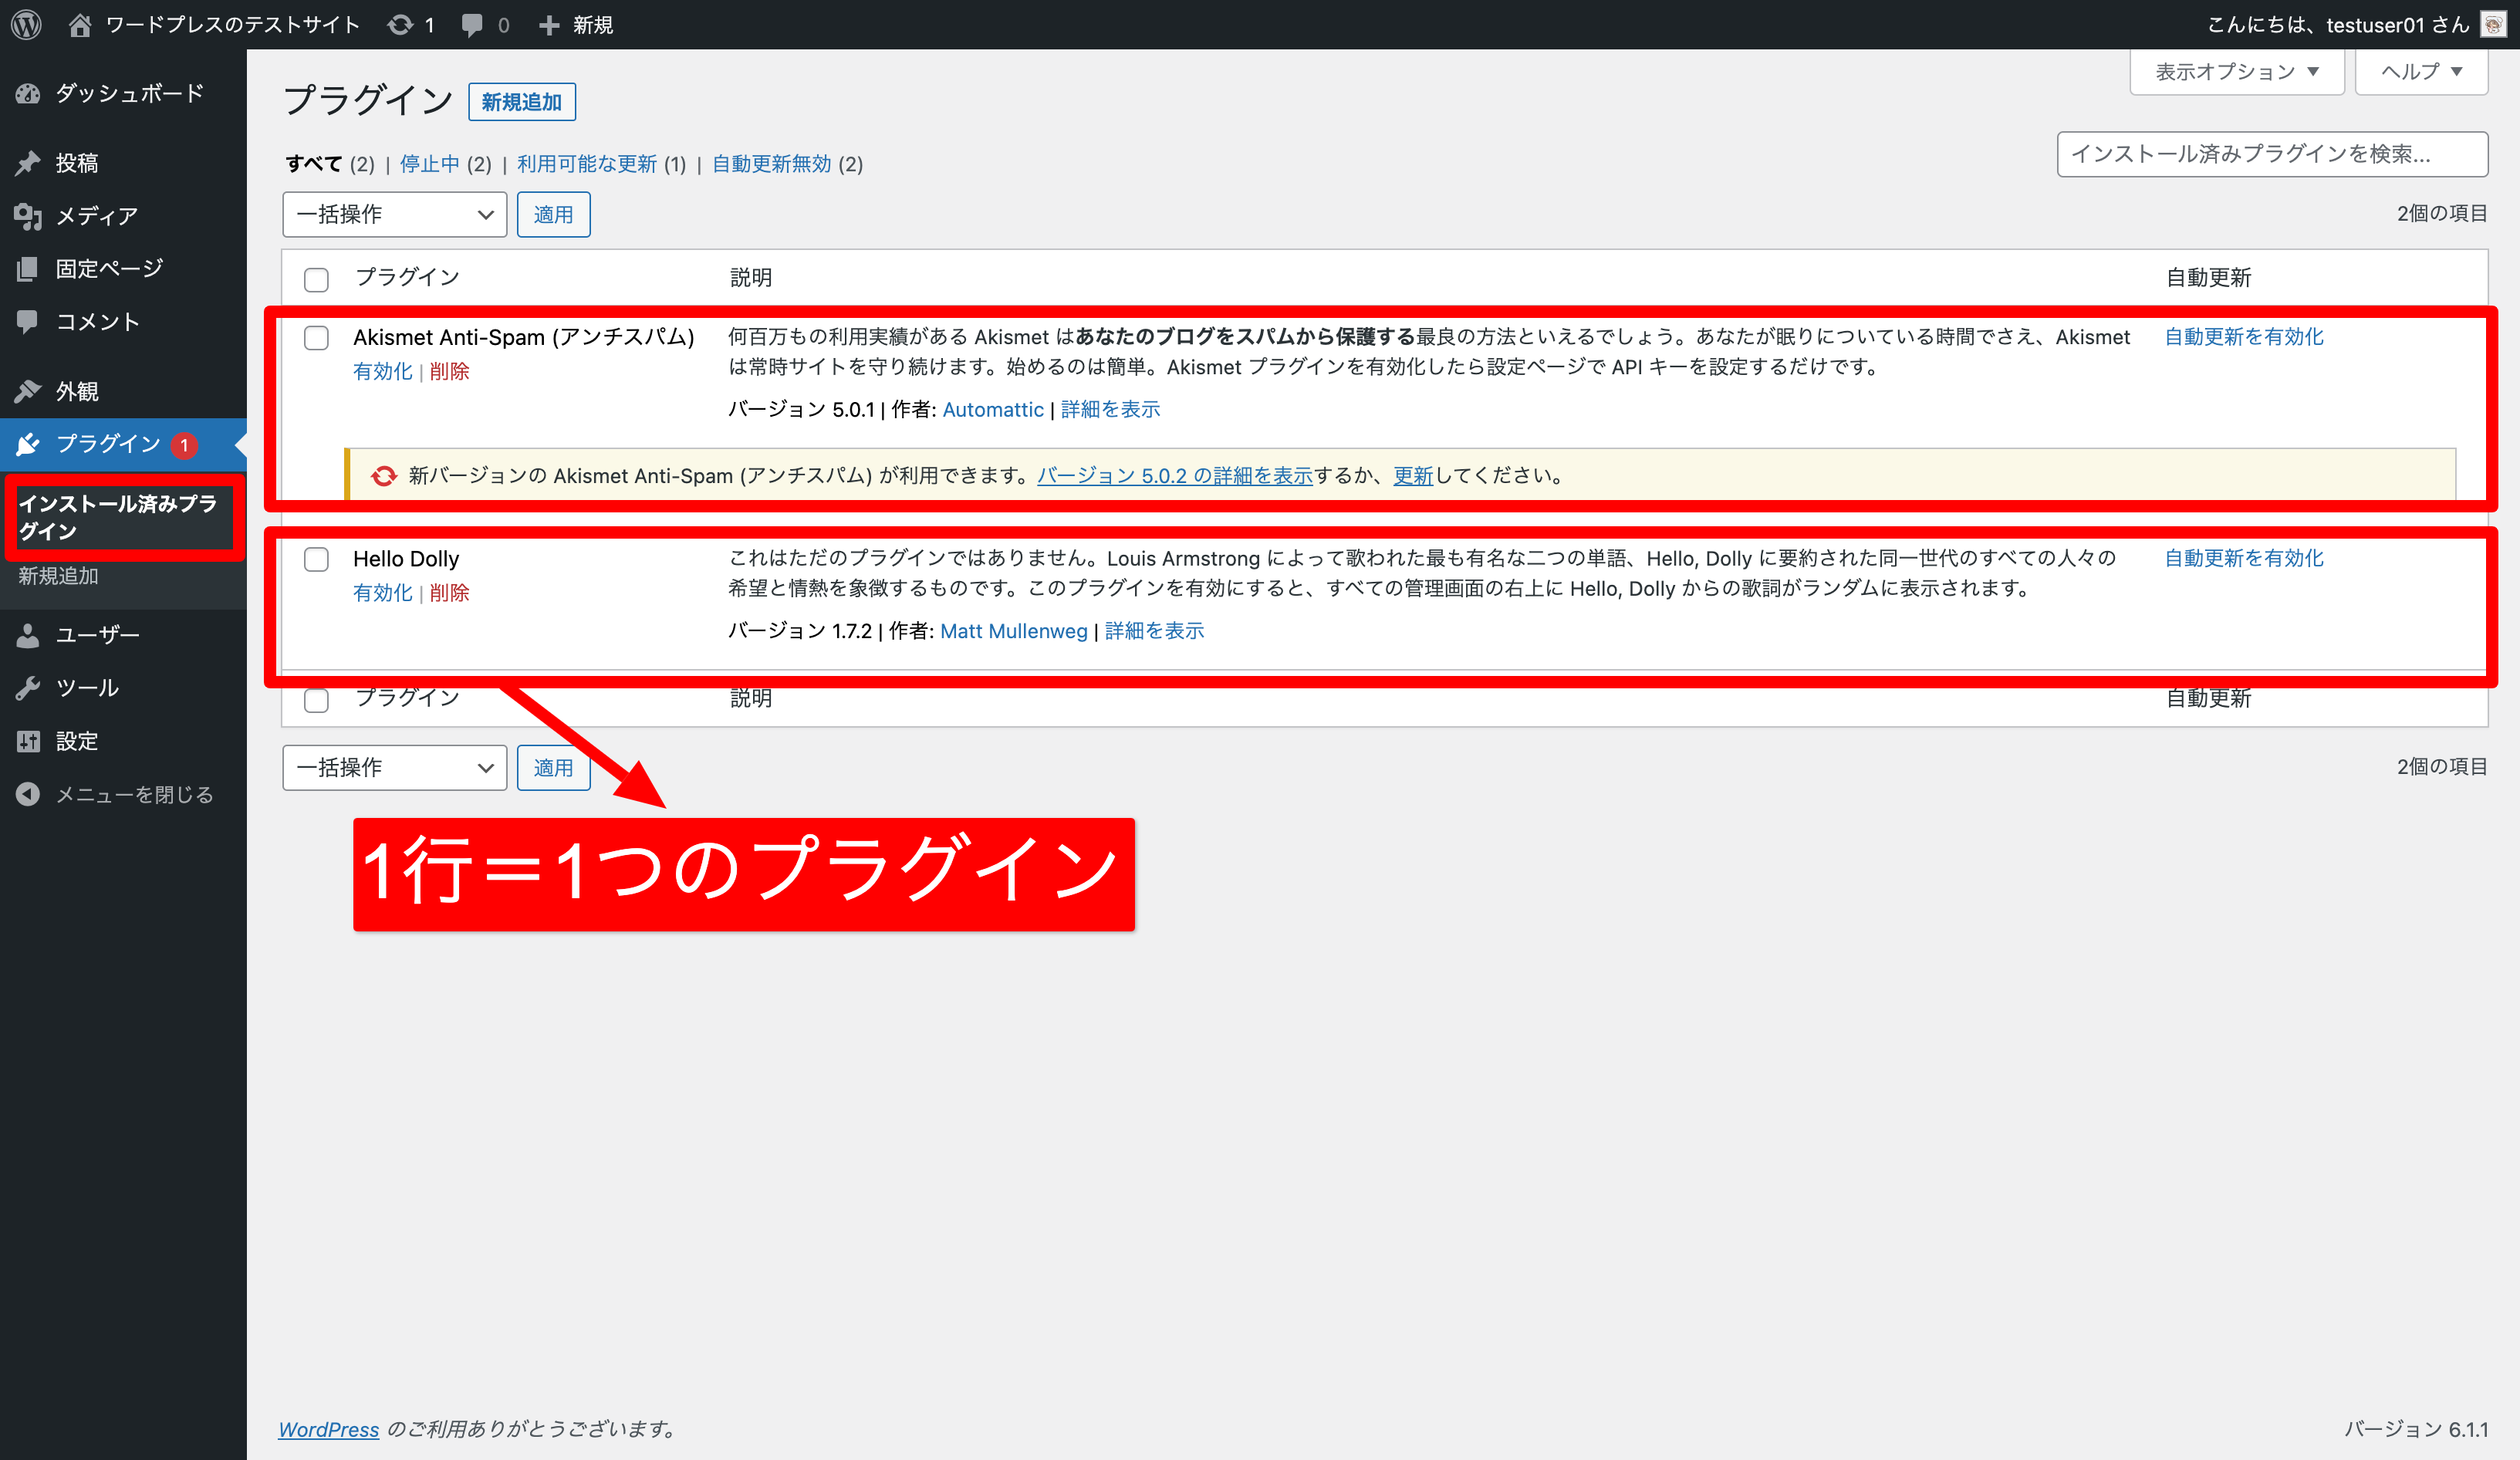The height and width of the screenshot is (1460, 2520).
Task: Expand the 表示オプション panel
Action: (2237, 72)
